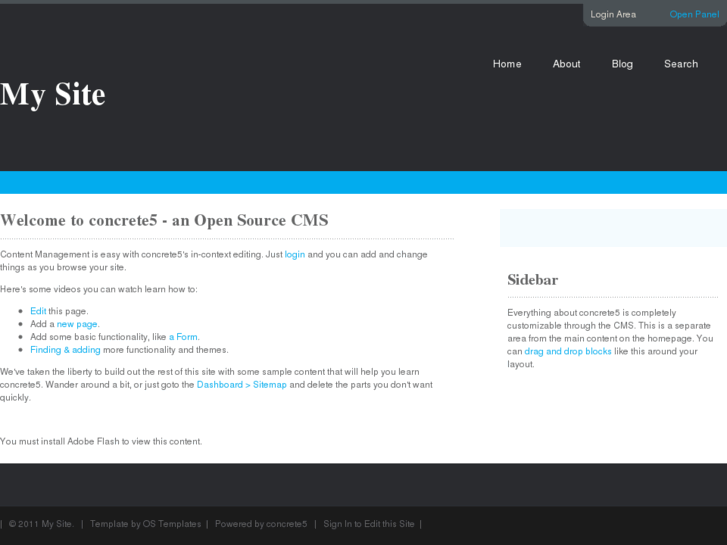The width and height of the screenshot is (727, 545).
Task: Go to the About page
Action: [566, 64]
